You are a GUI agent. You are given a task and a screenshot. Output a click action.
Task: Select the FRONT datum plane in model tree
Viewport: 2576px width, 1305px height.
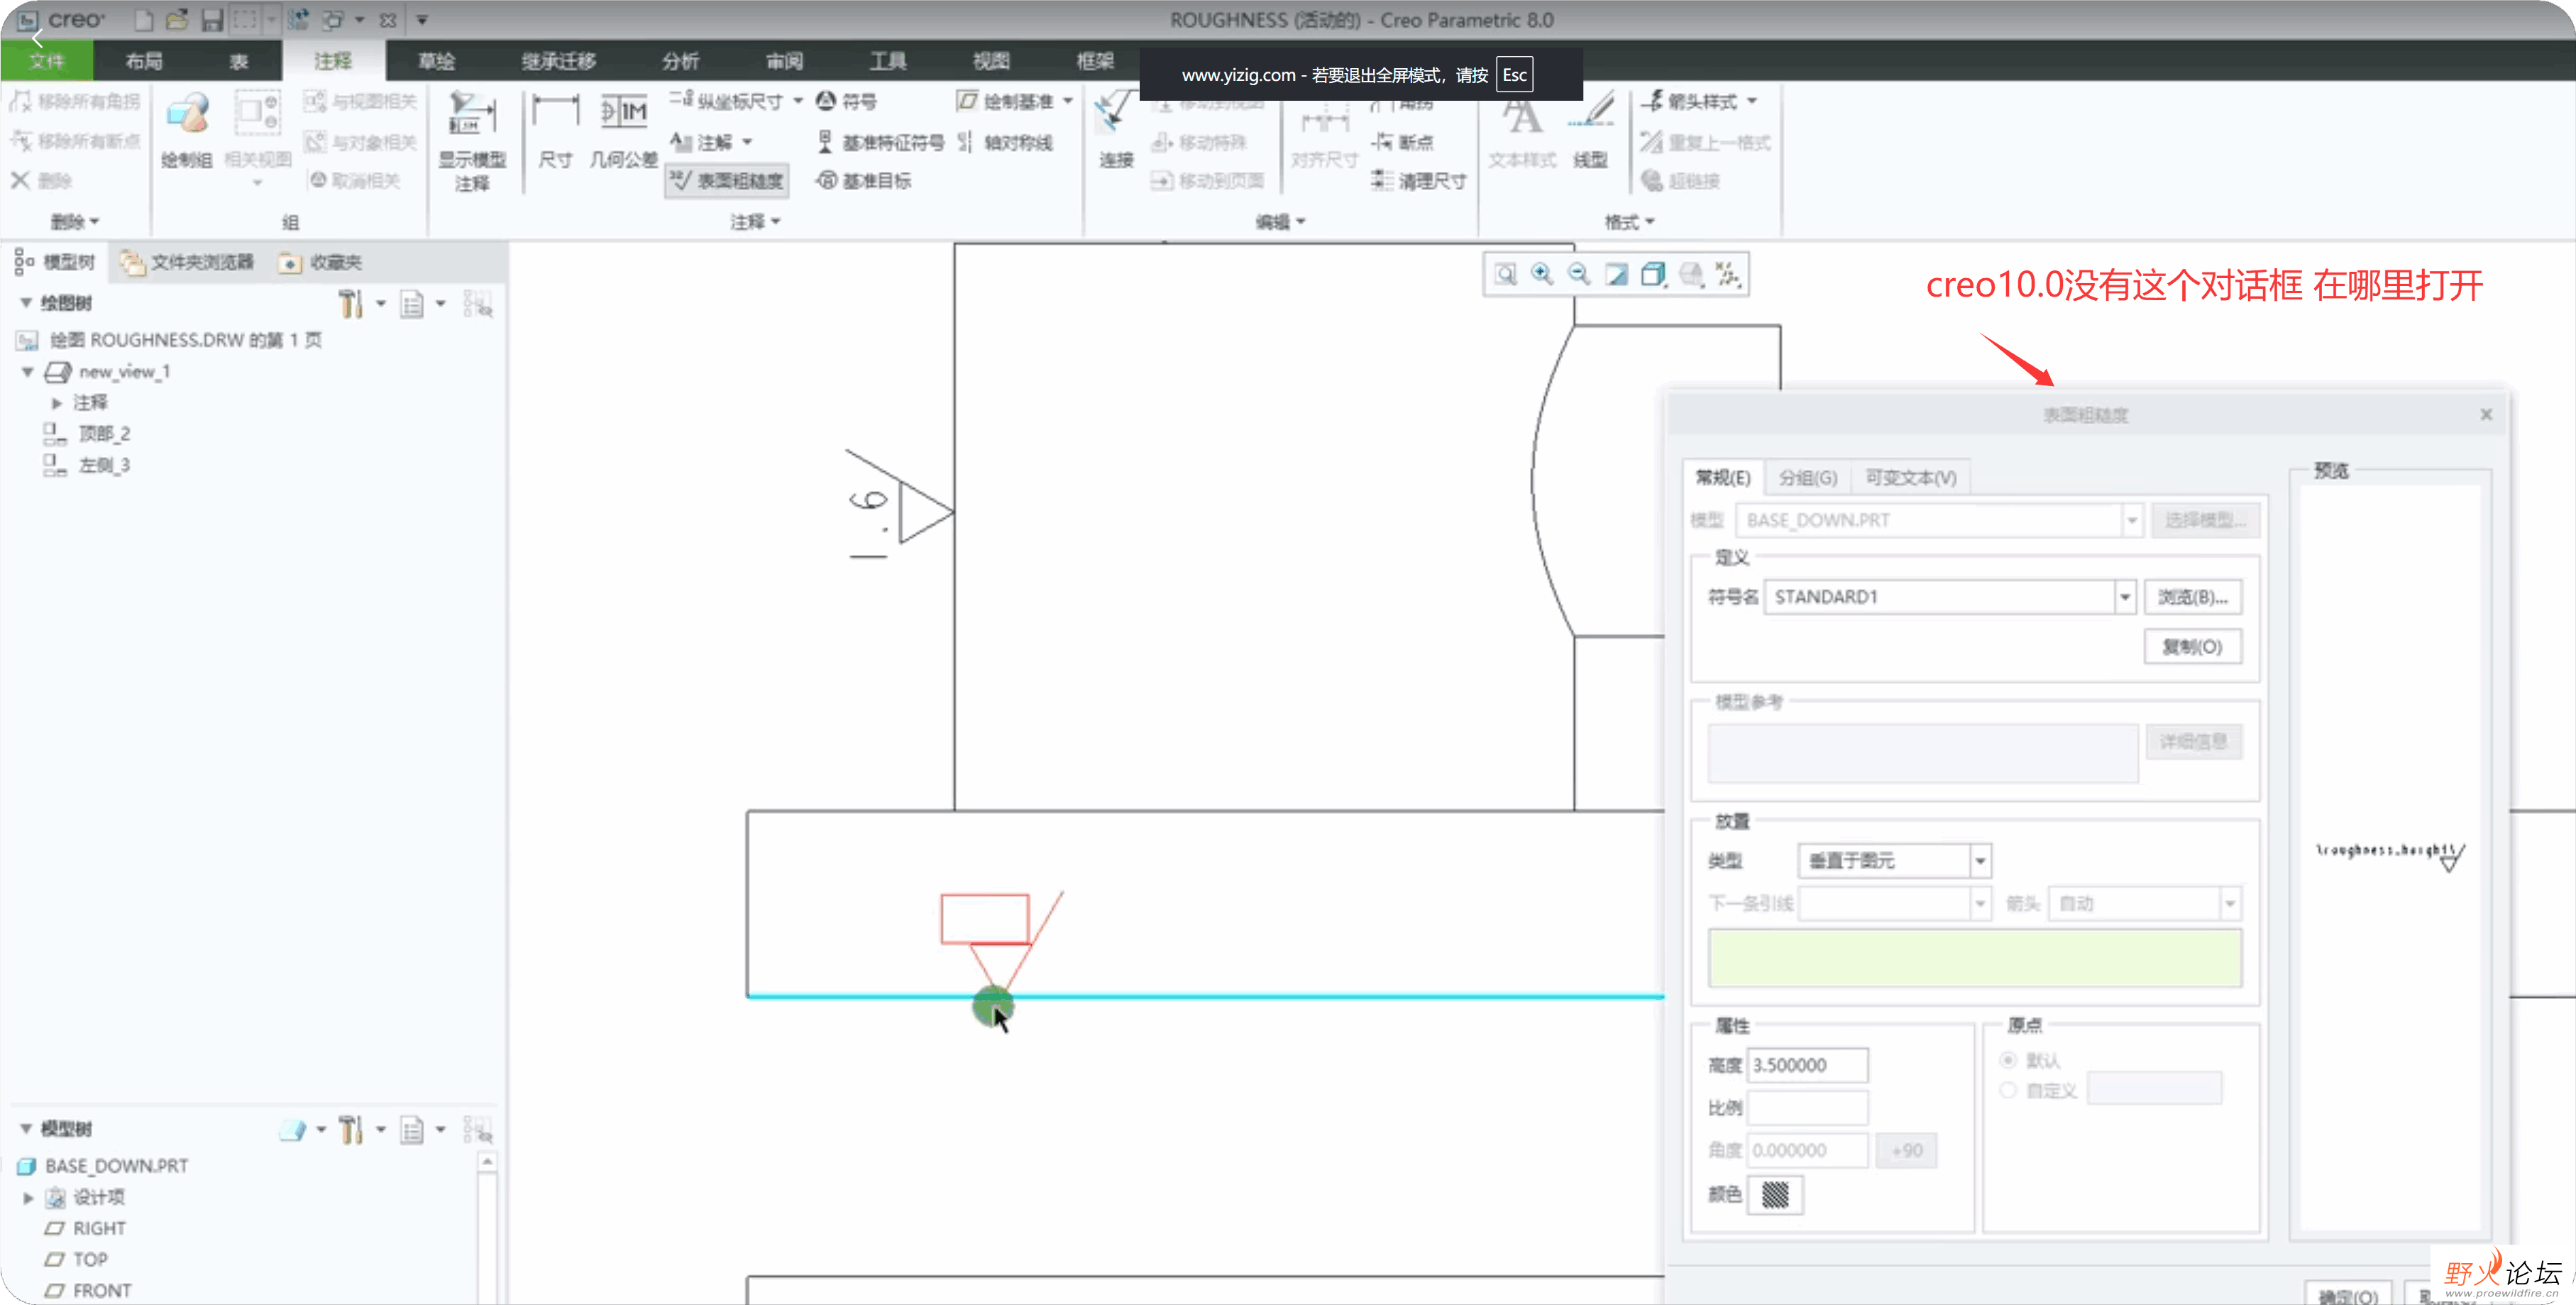102,1291
